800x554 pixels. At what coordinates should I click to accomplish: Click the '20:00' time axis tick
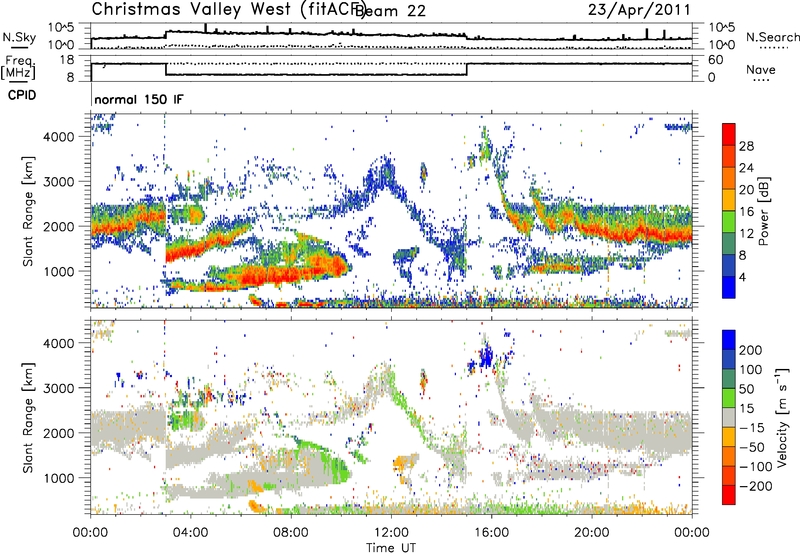pyautogui.click(x=592, y=532)
